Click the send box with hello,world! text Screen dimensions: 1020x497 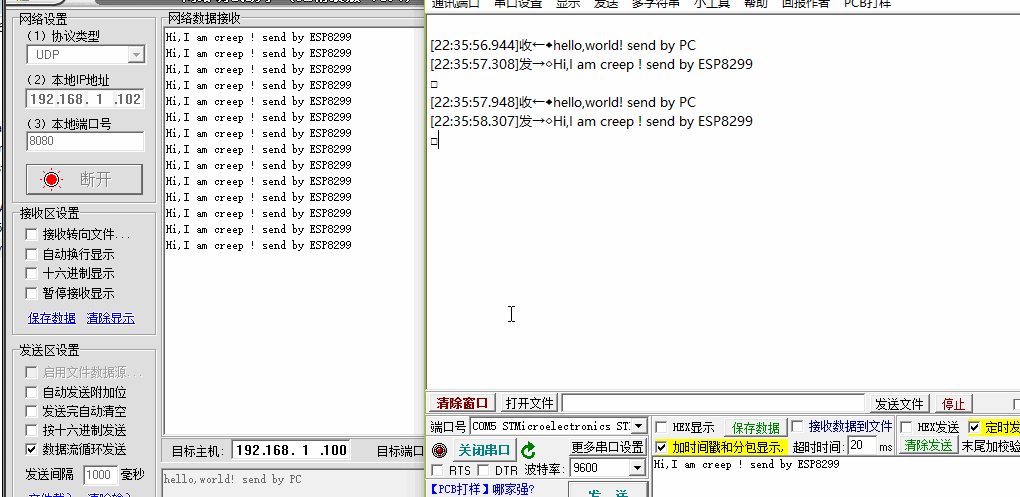293,483
